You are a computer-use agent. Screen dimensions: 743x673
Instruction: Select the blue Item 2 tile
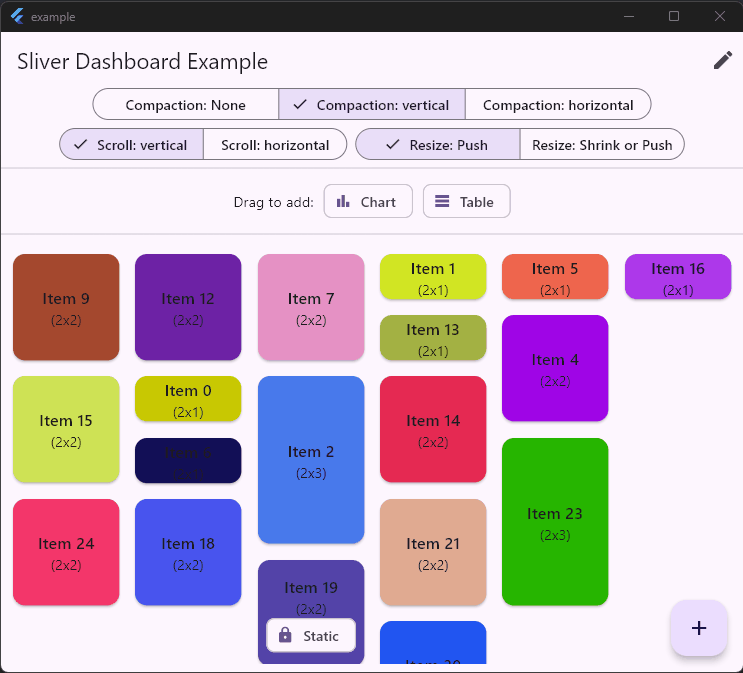click(x=311, y=460)
